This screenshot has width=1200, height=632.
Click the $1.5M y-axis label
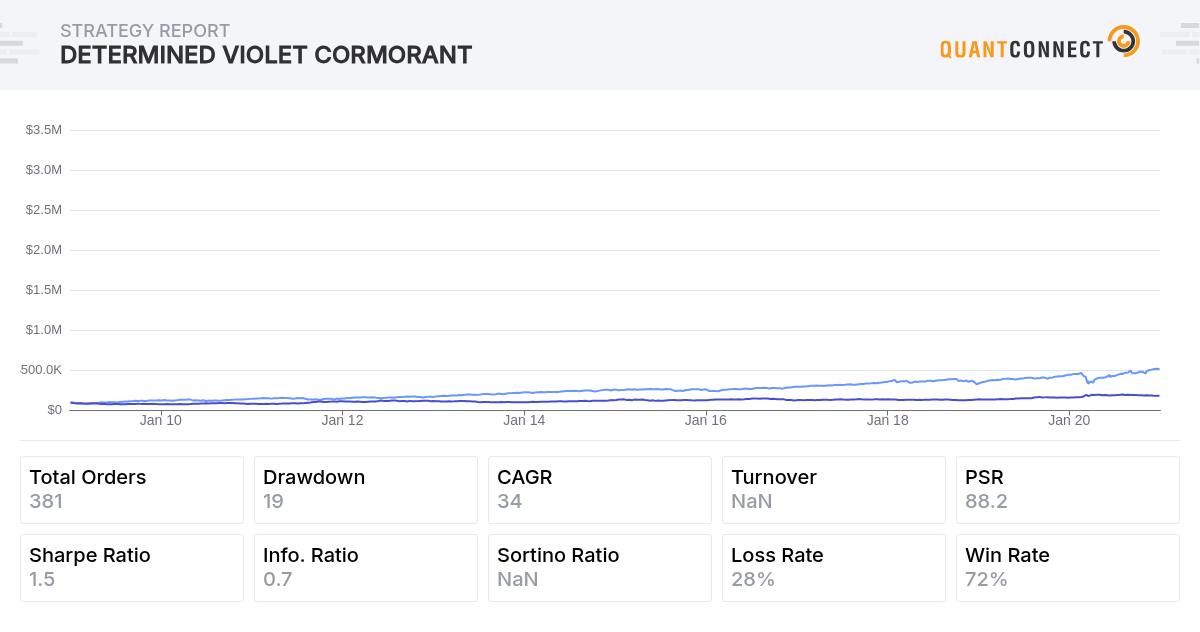44,290
